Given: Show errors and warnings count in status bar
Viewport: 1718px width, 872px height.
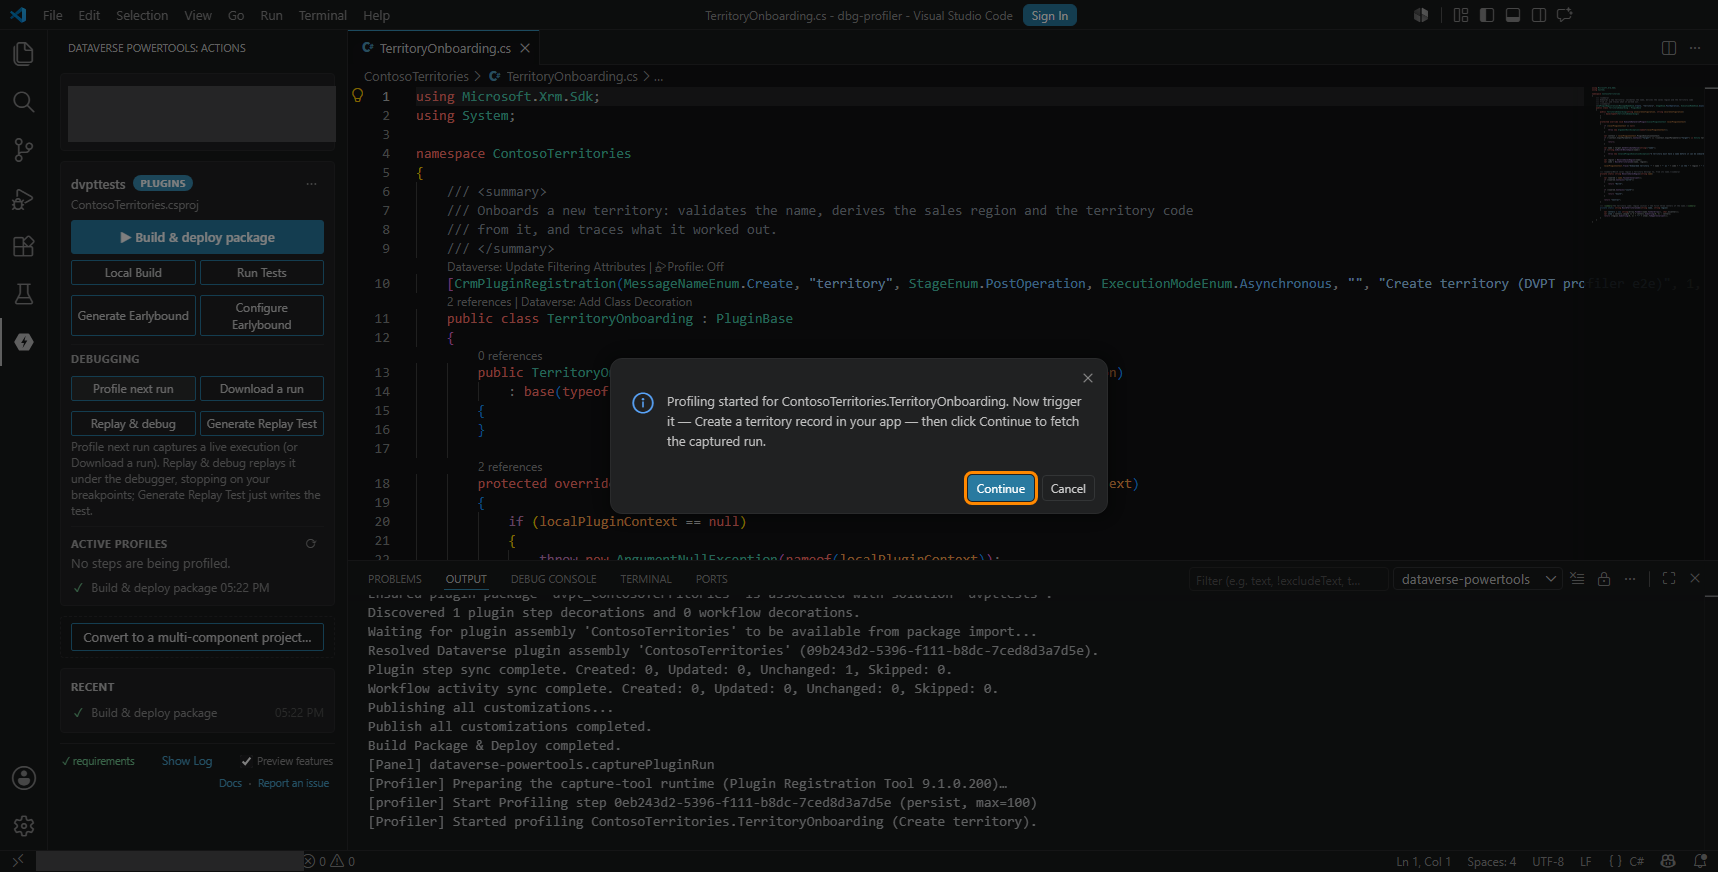Looking at the screenshot, I should [x=330, y=861].
